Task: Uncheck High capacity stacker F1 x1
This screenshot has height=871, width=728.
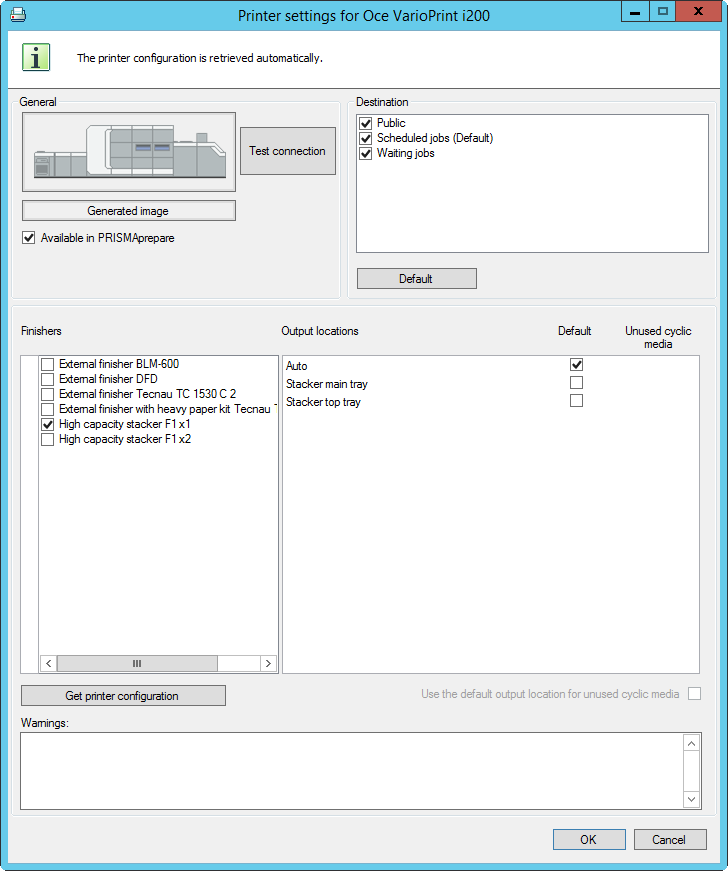Action: pyautogui.click(x=48, y=424)
